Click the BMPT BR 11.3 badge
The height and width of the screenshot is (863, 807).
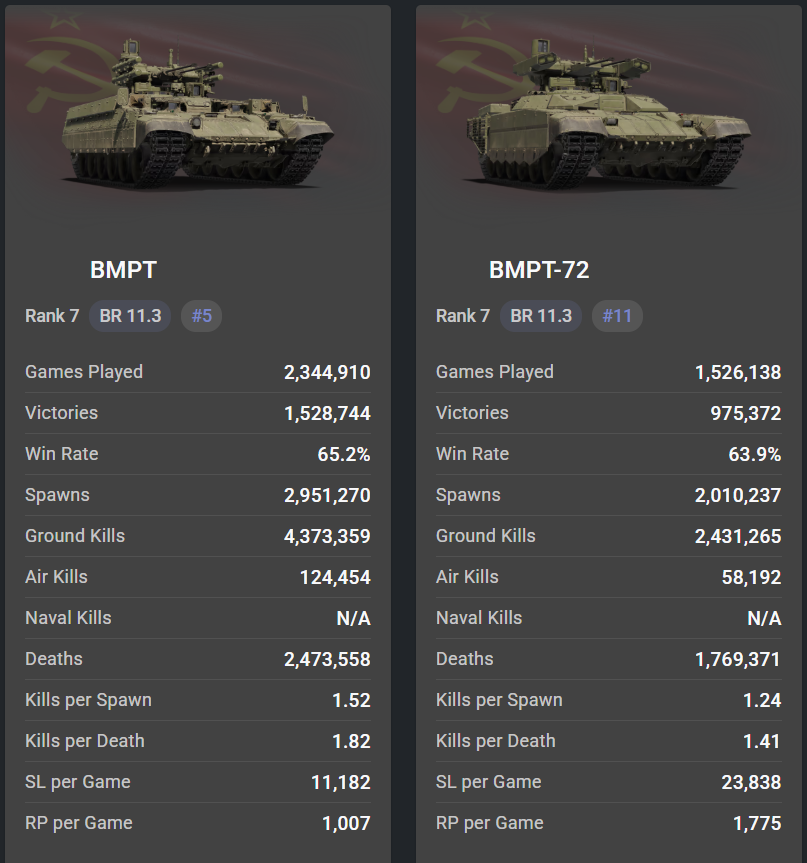pos(130,316)
